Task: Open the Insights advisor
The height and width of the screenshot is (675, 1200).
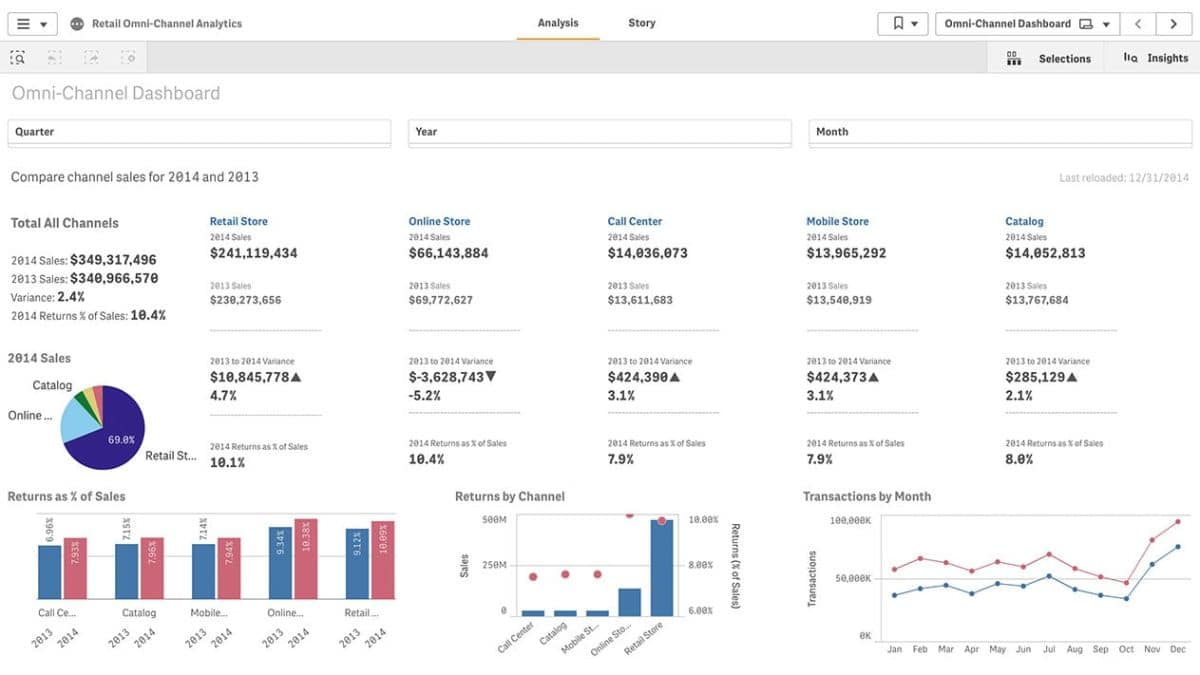Action: (1155, 58)
